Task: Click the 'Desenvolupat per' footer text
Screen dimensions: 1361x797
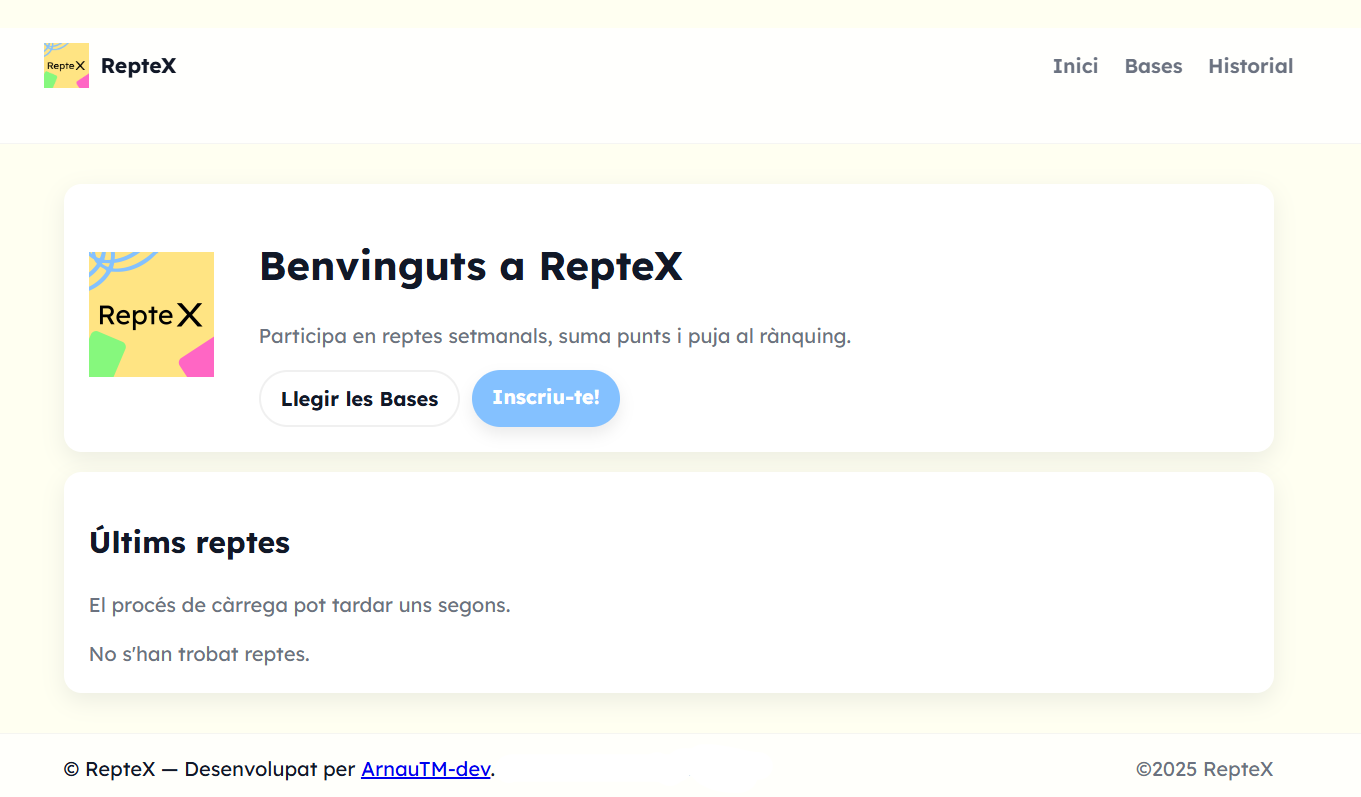Action: 270,769
